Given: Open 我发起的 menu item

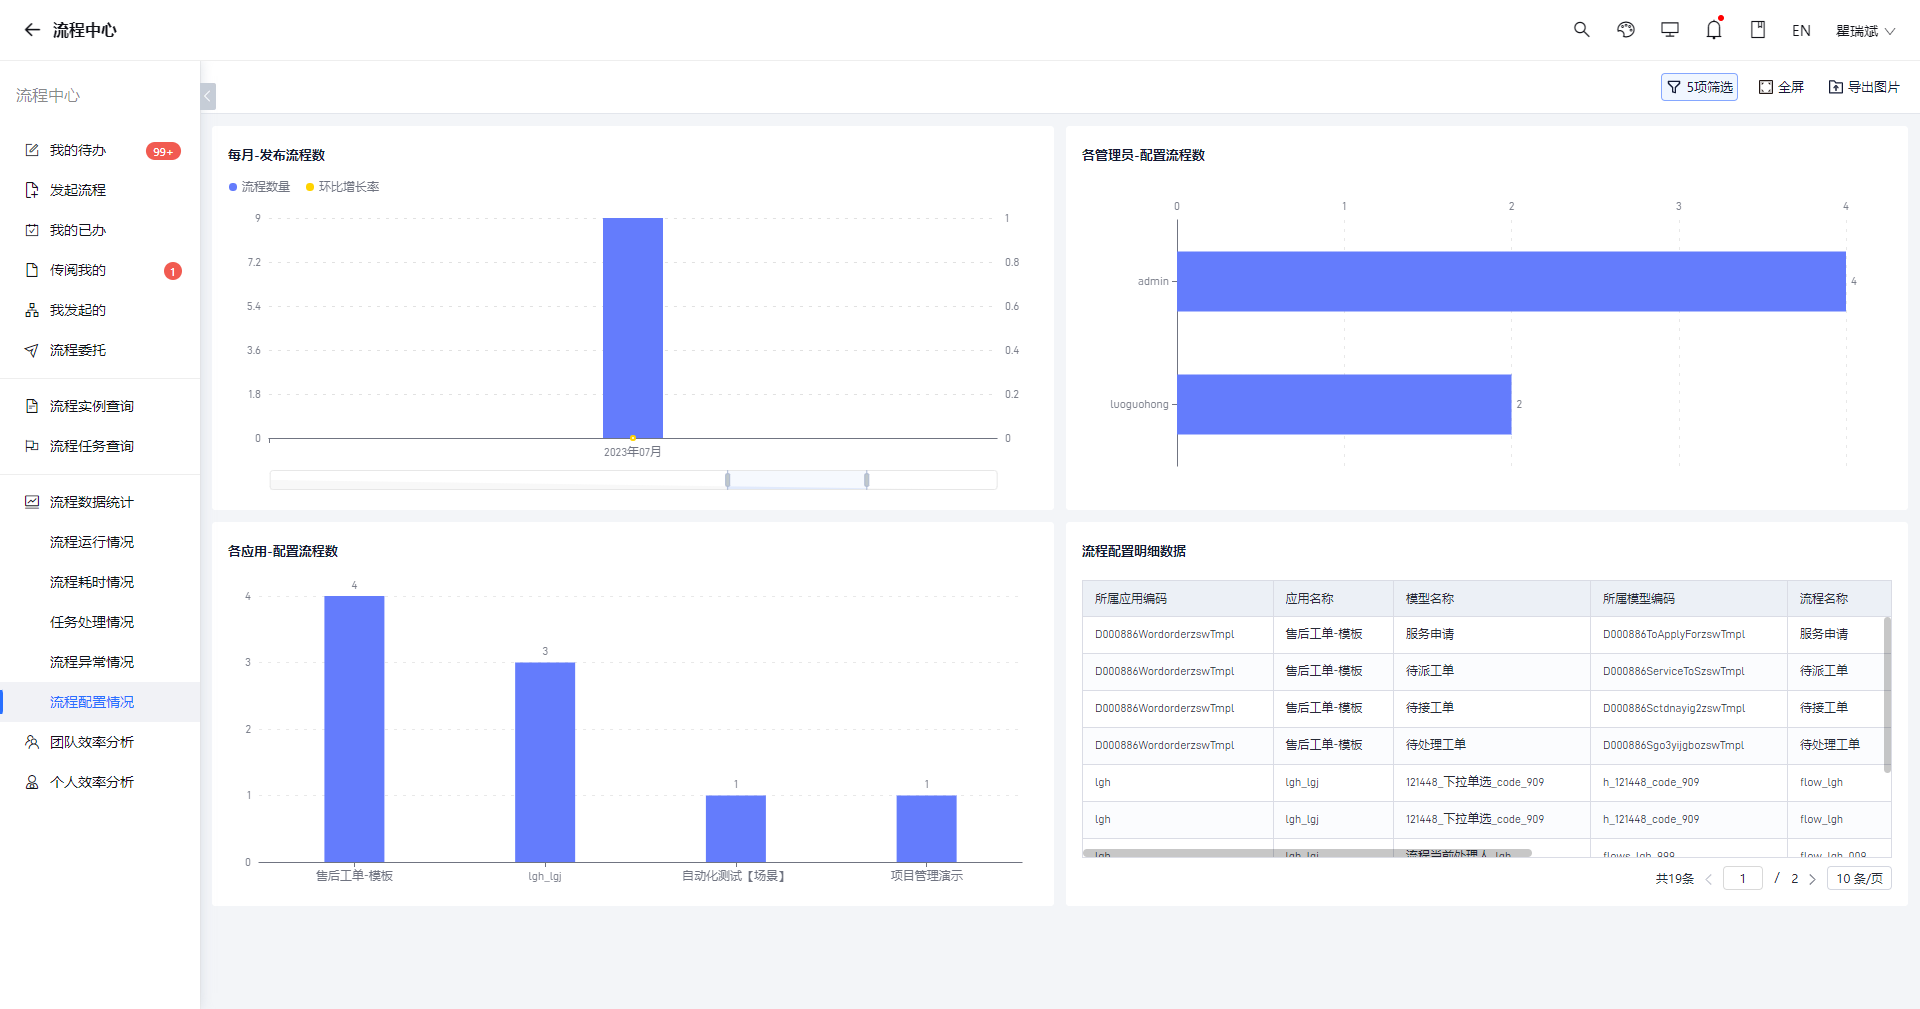Looking at the screenshot, I should [x=100, y=310].
